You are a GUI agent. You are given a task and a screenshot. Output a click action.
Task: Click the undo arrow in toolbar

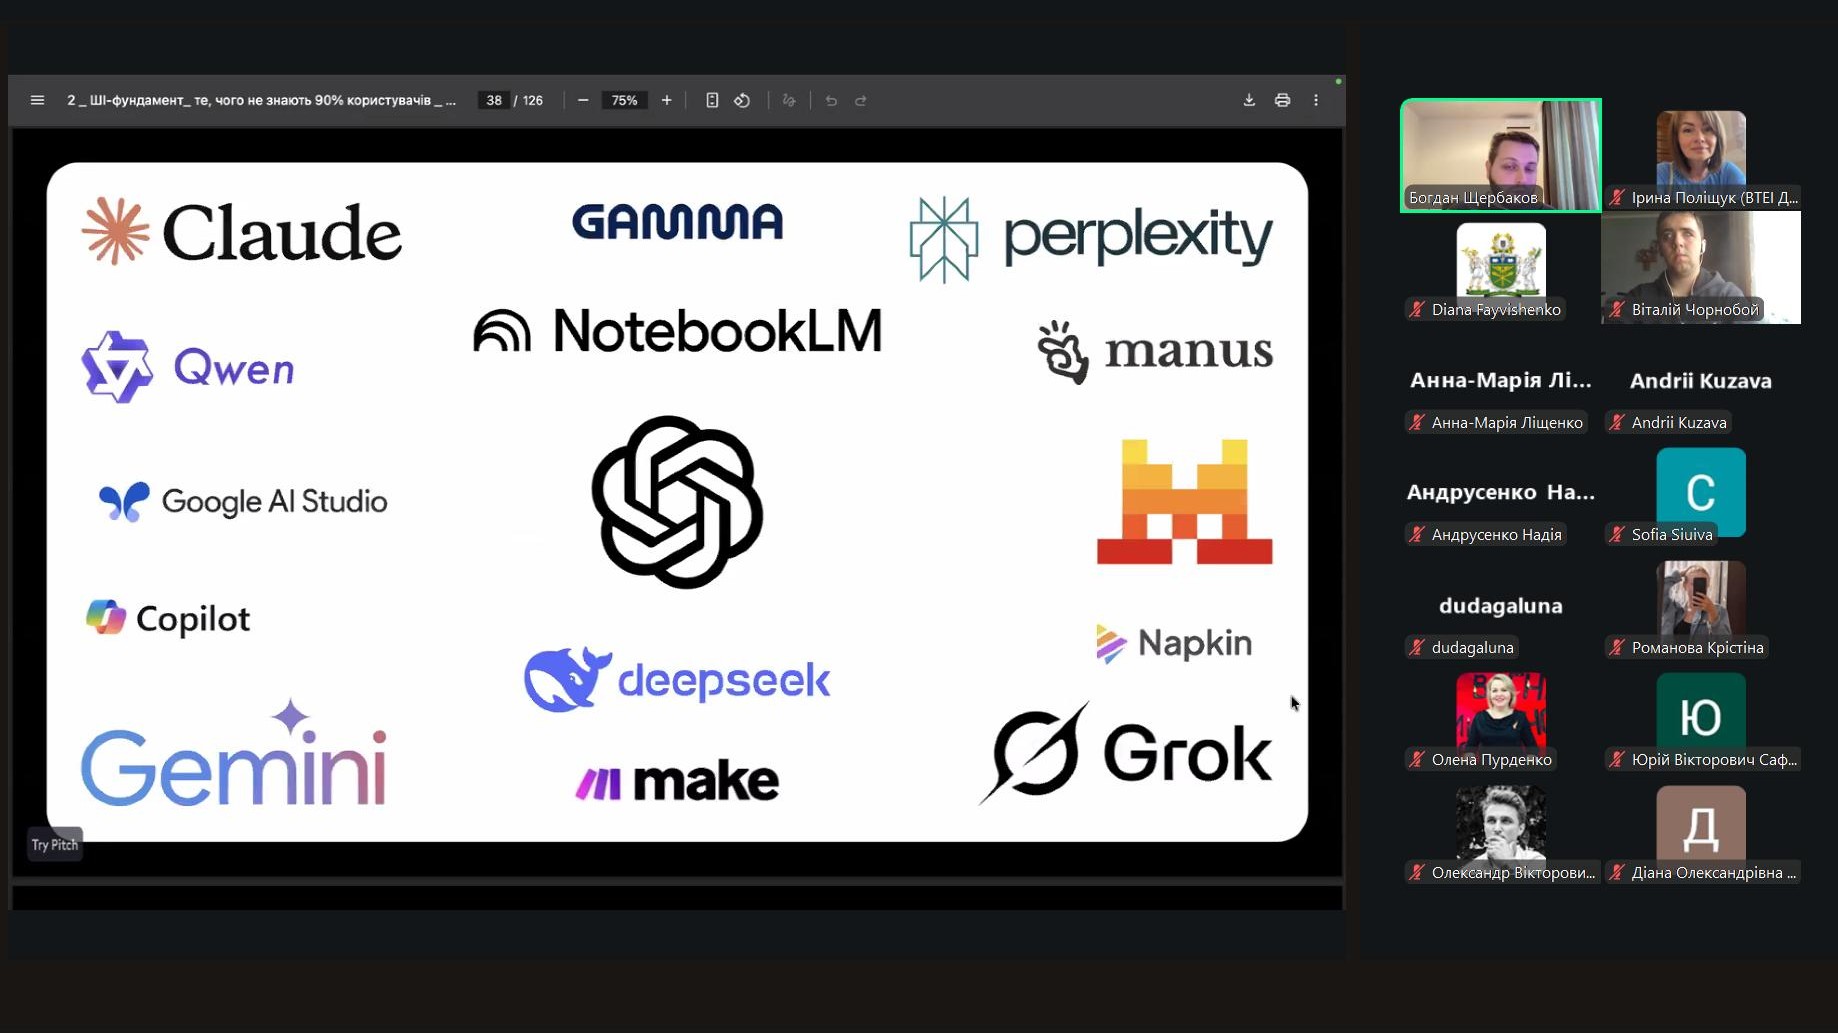click(831, 100)
